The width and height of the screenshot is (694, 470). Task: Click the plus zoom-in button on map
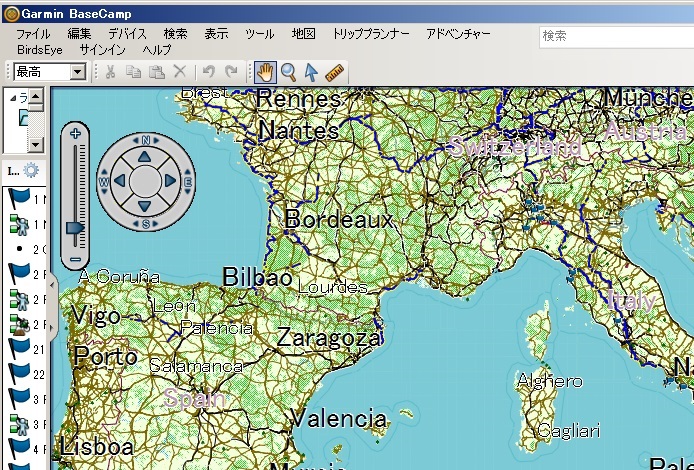[75, 133]
